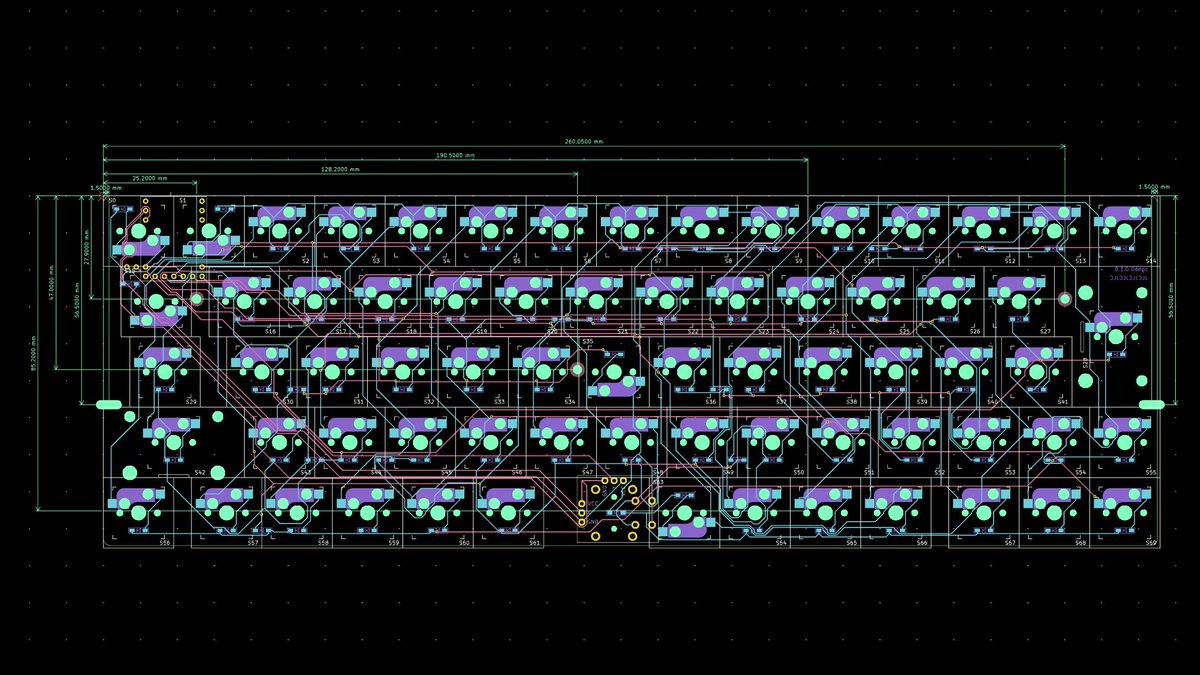This screenshot has width=1200, height=675.
Task: Select the S0 switch reference label
Action: pyautogui.click(x=112, y=201)
